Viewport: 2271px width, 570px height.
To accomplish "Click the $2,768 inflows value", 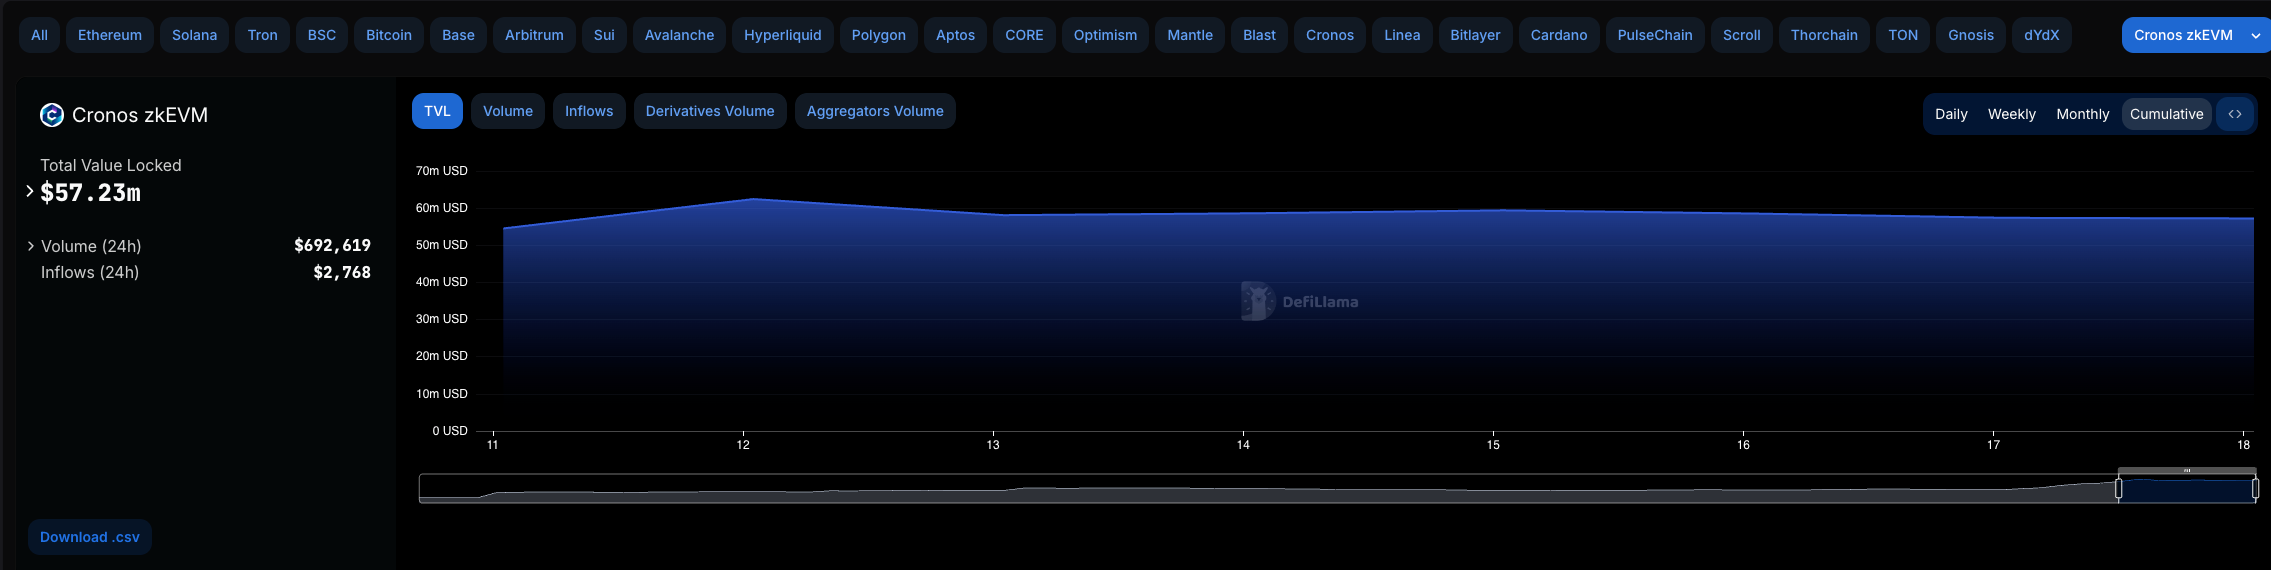I will [x=342, y=272].
